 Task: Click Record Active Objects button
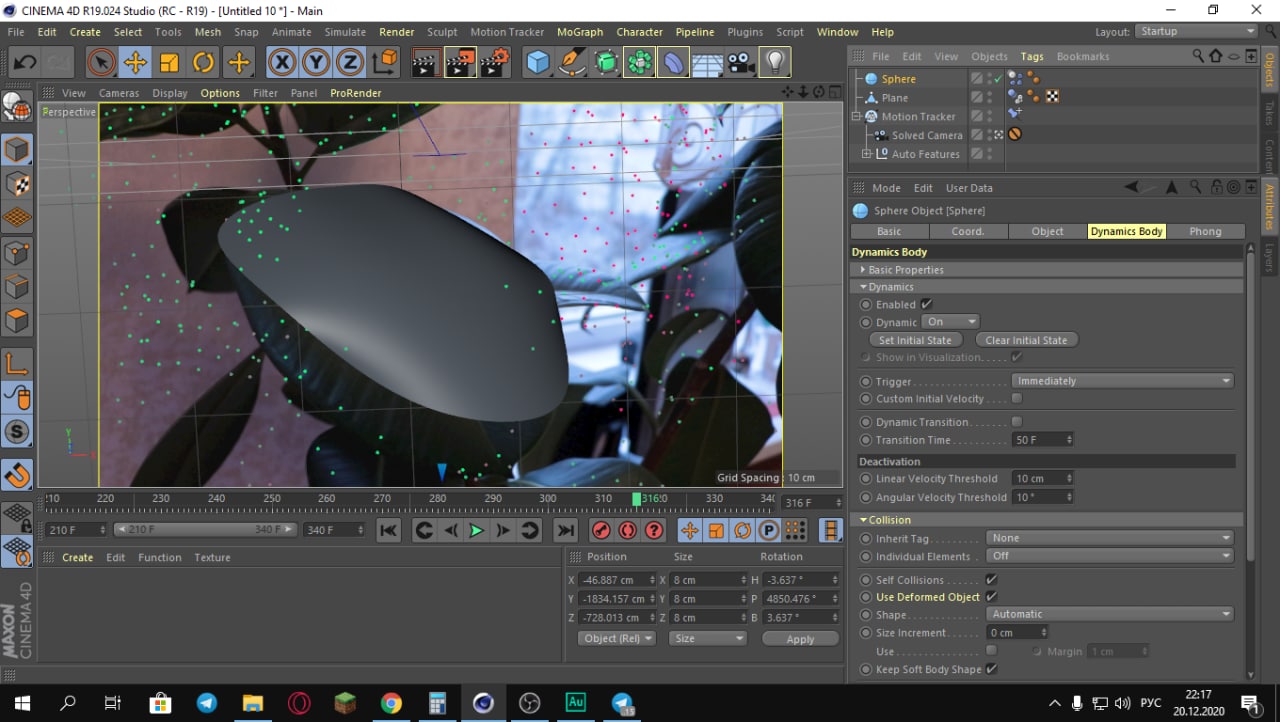point(601,530)
